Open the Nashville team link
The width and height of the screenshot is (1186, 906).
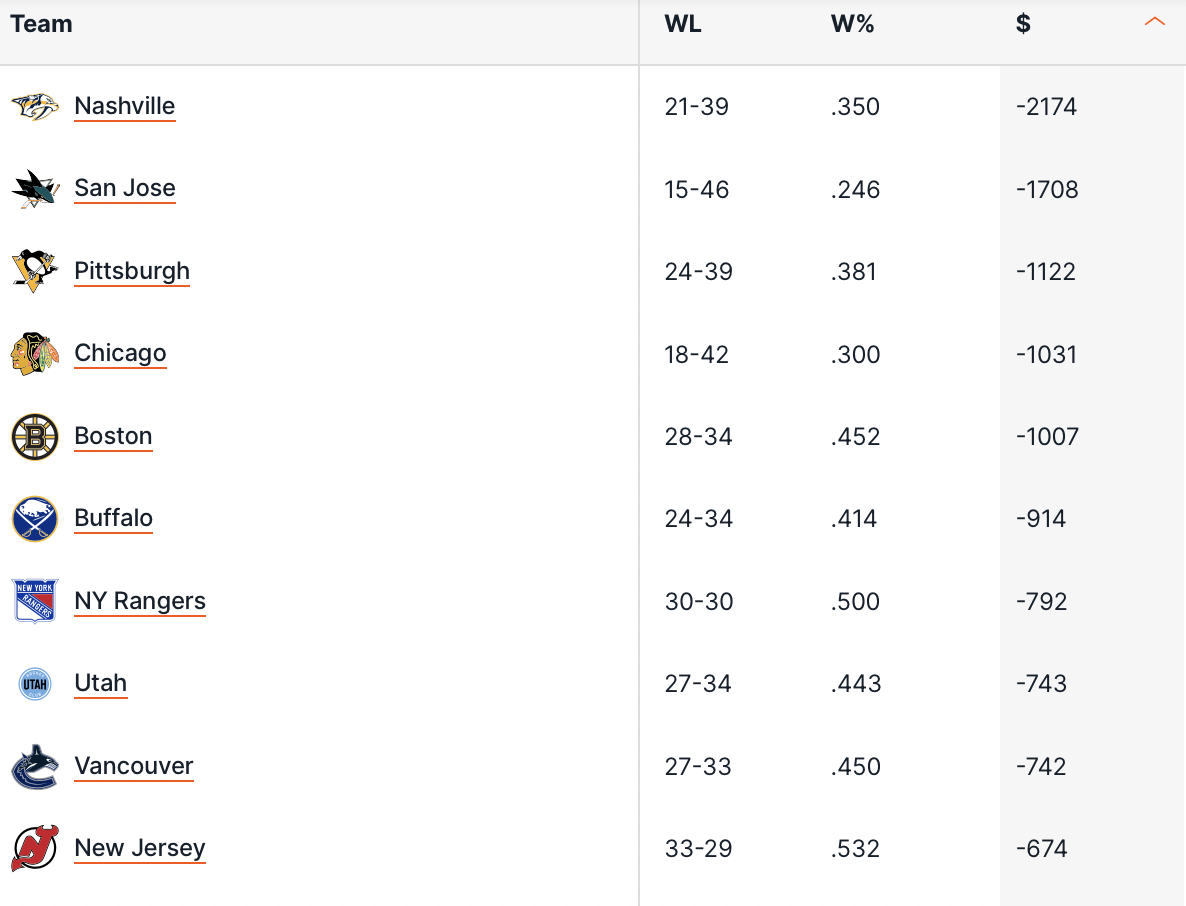point(124,106)
